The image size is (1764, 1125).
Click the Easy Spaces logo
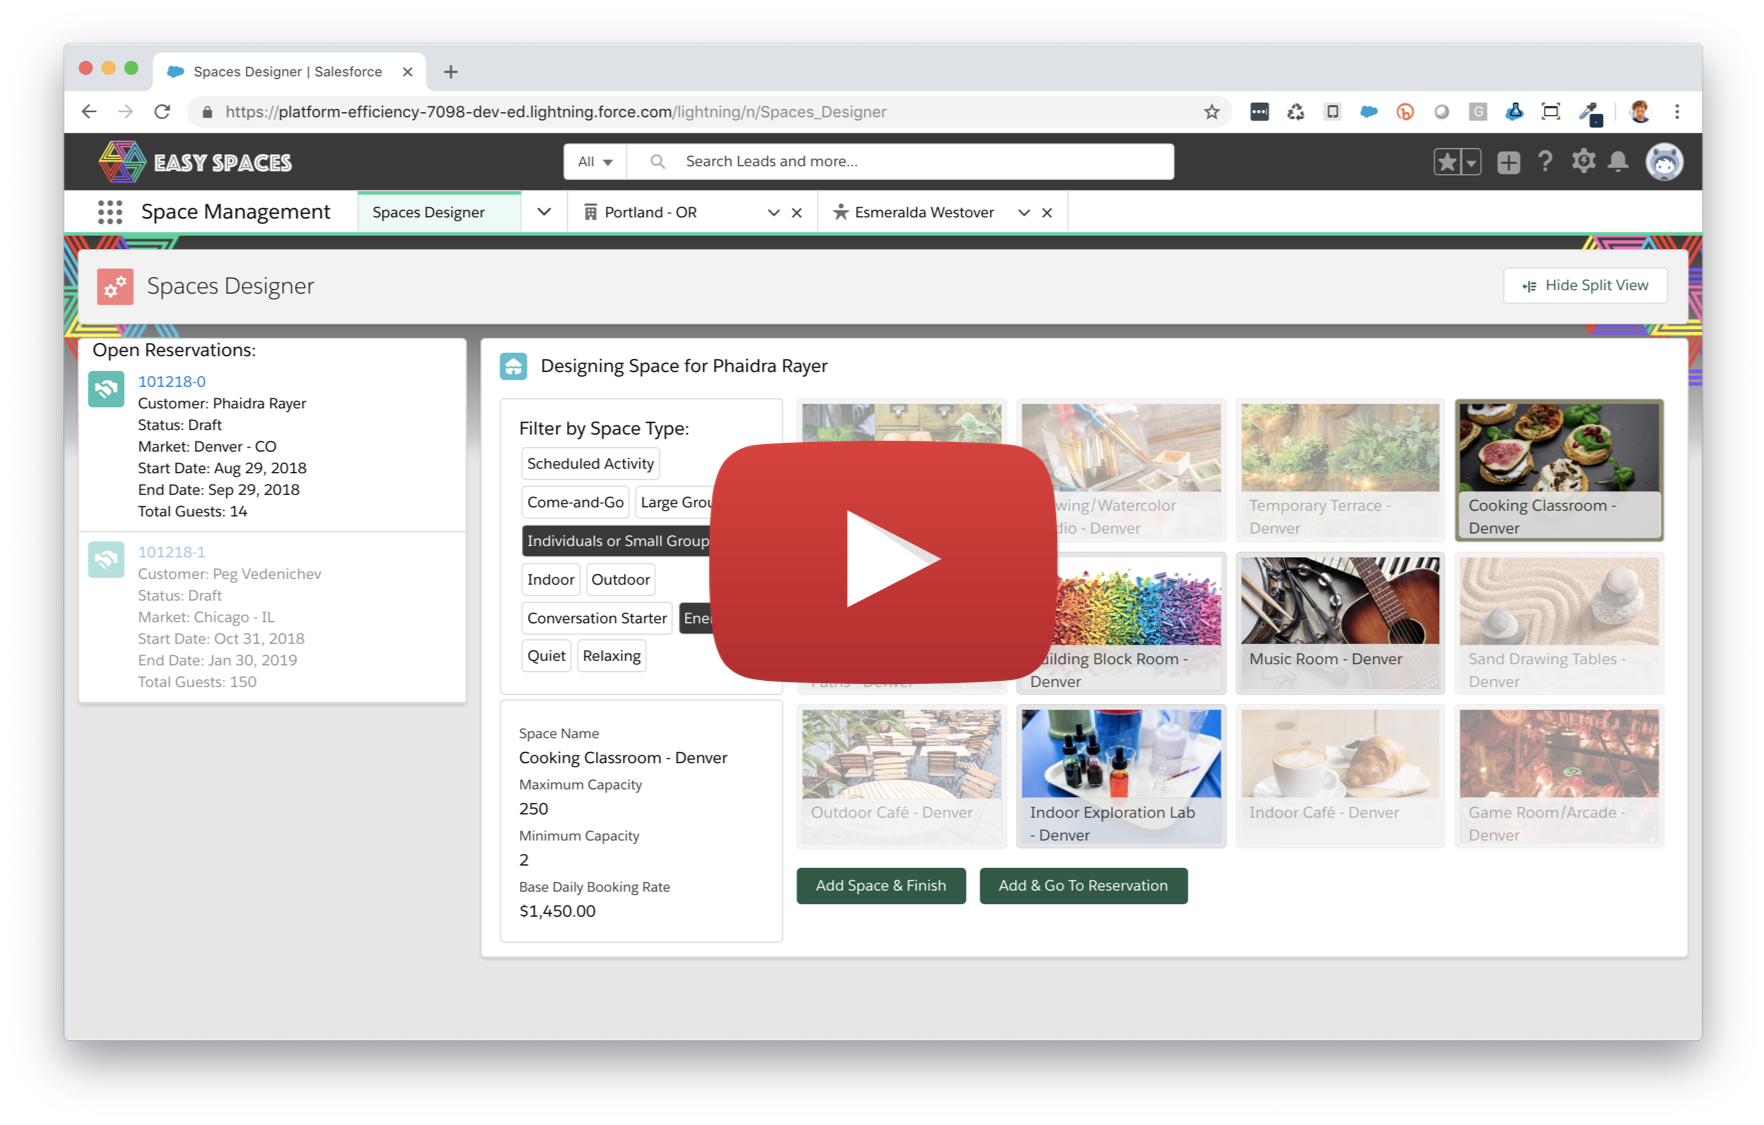pos(196,161)
